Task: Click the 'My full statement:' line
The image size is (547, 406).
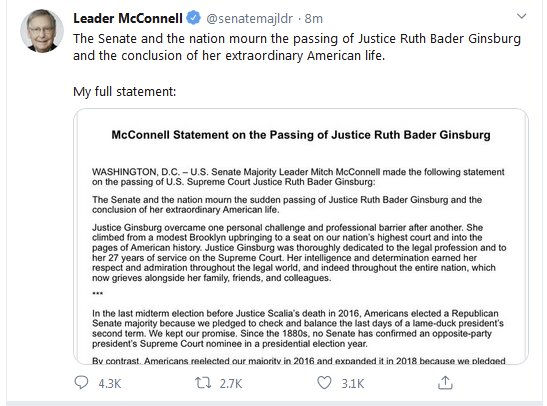Action: tap(125, 92)
